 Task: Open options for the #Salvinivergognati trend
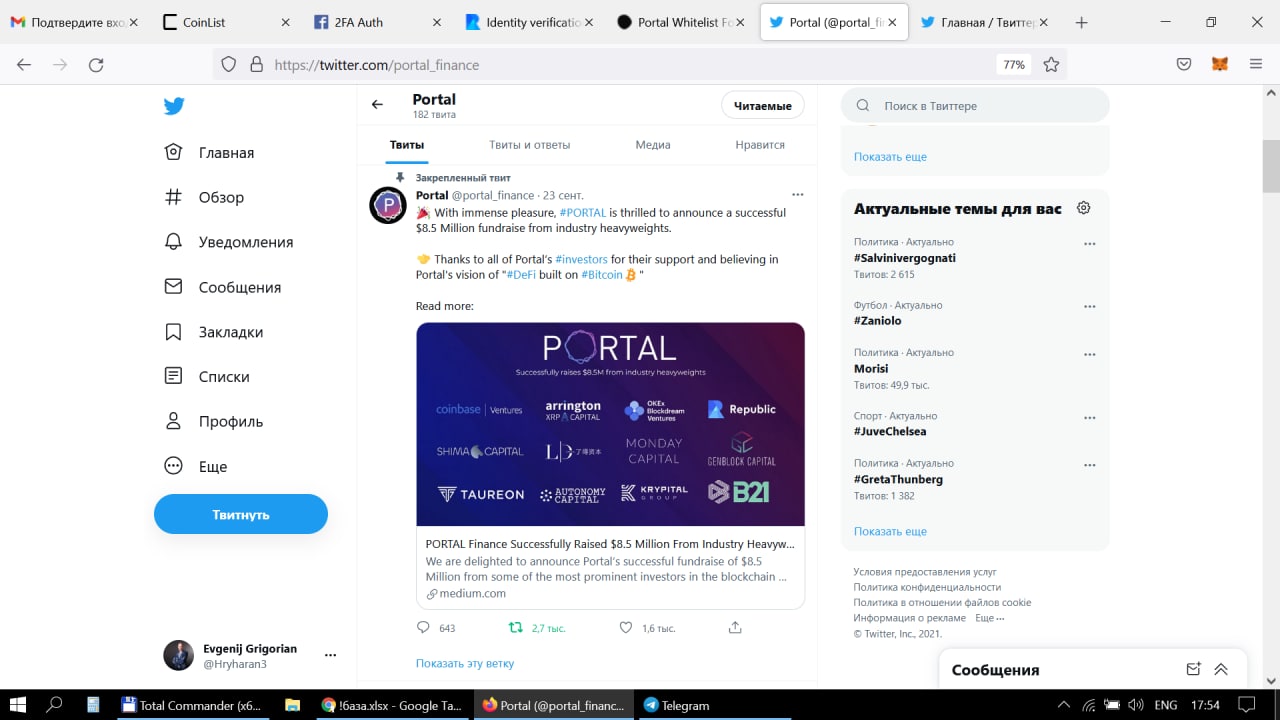coord(1090,244)
